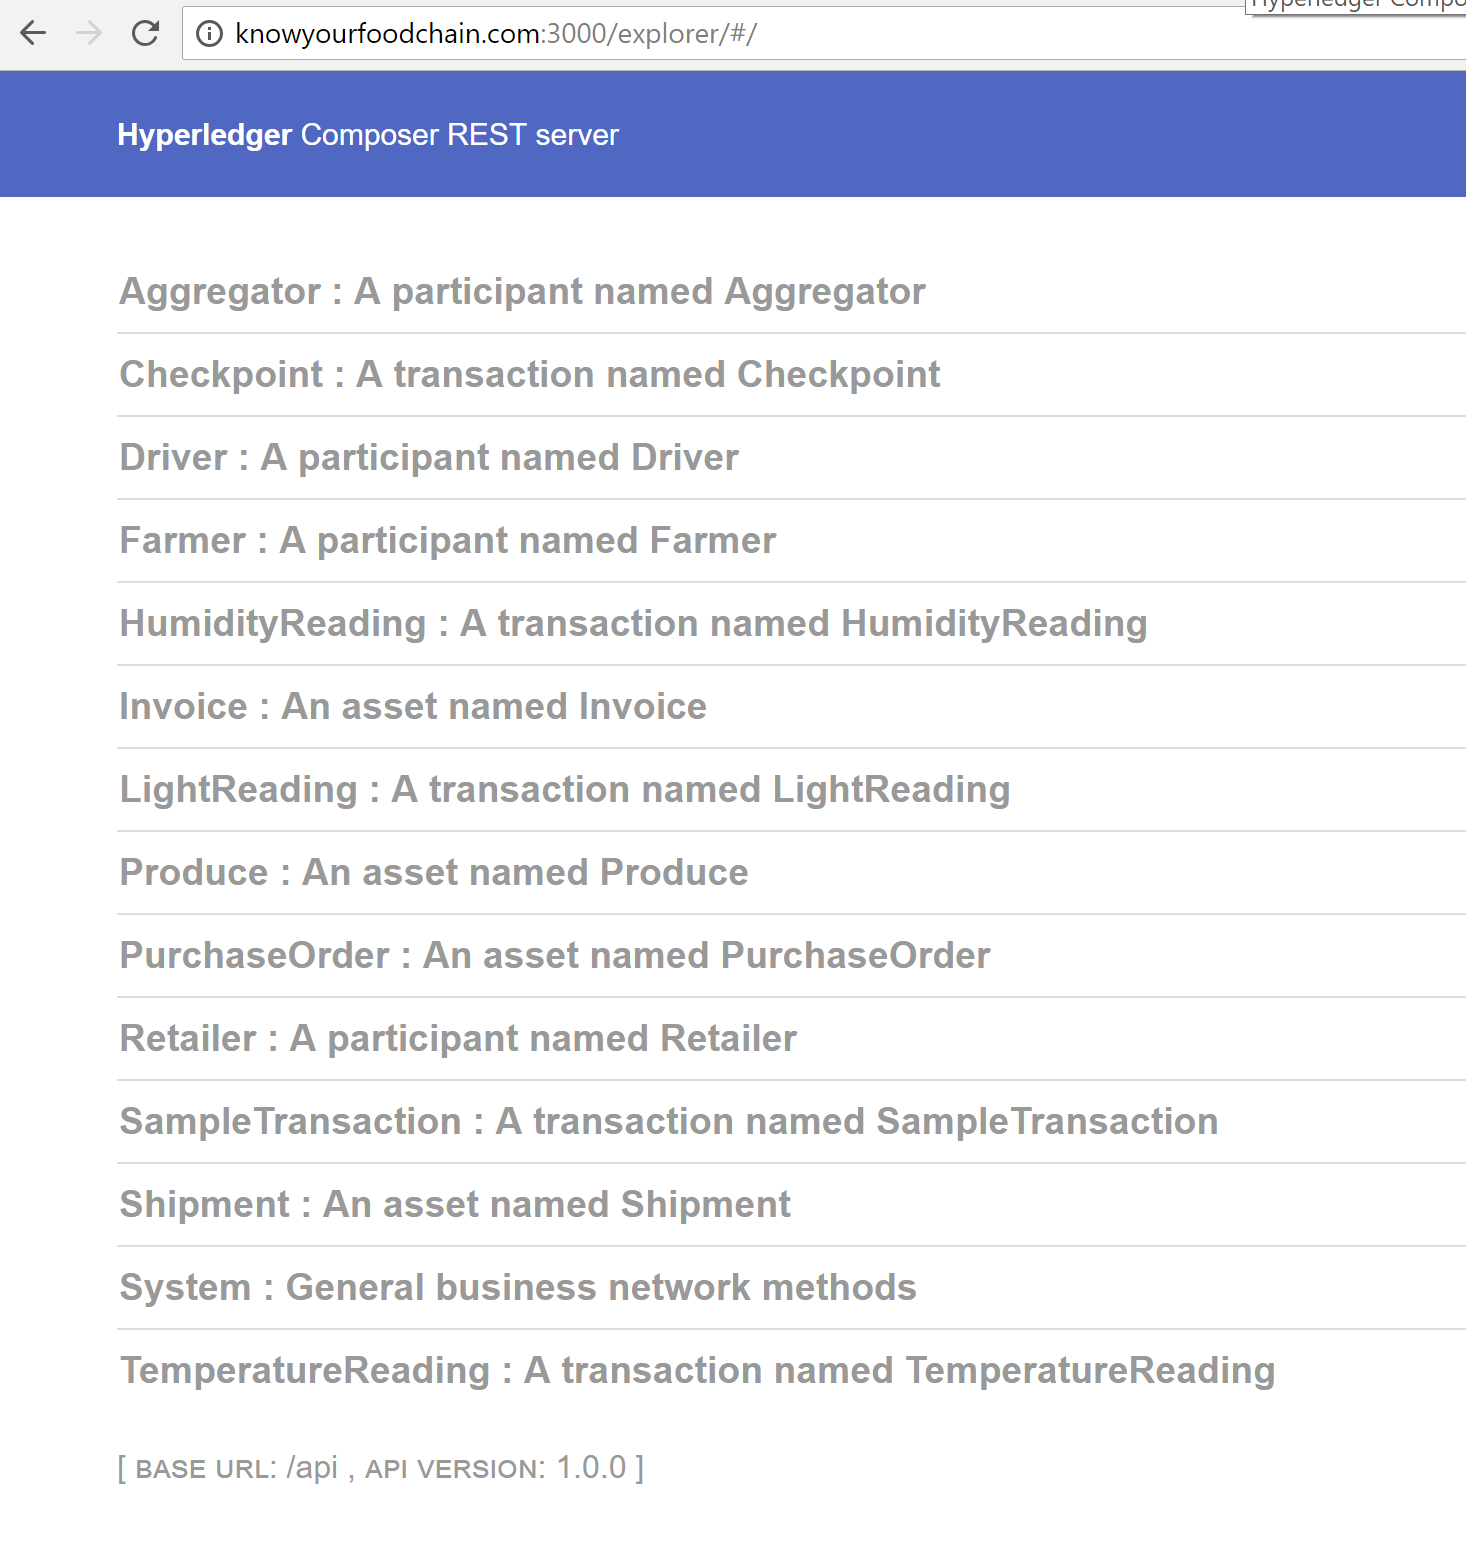The height and width of the screenshot is (1558, 1466).
Task: Expand the LightReading transaction section
Action: (x=564, y=789)
